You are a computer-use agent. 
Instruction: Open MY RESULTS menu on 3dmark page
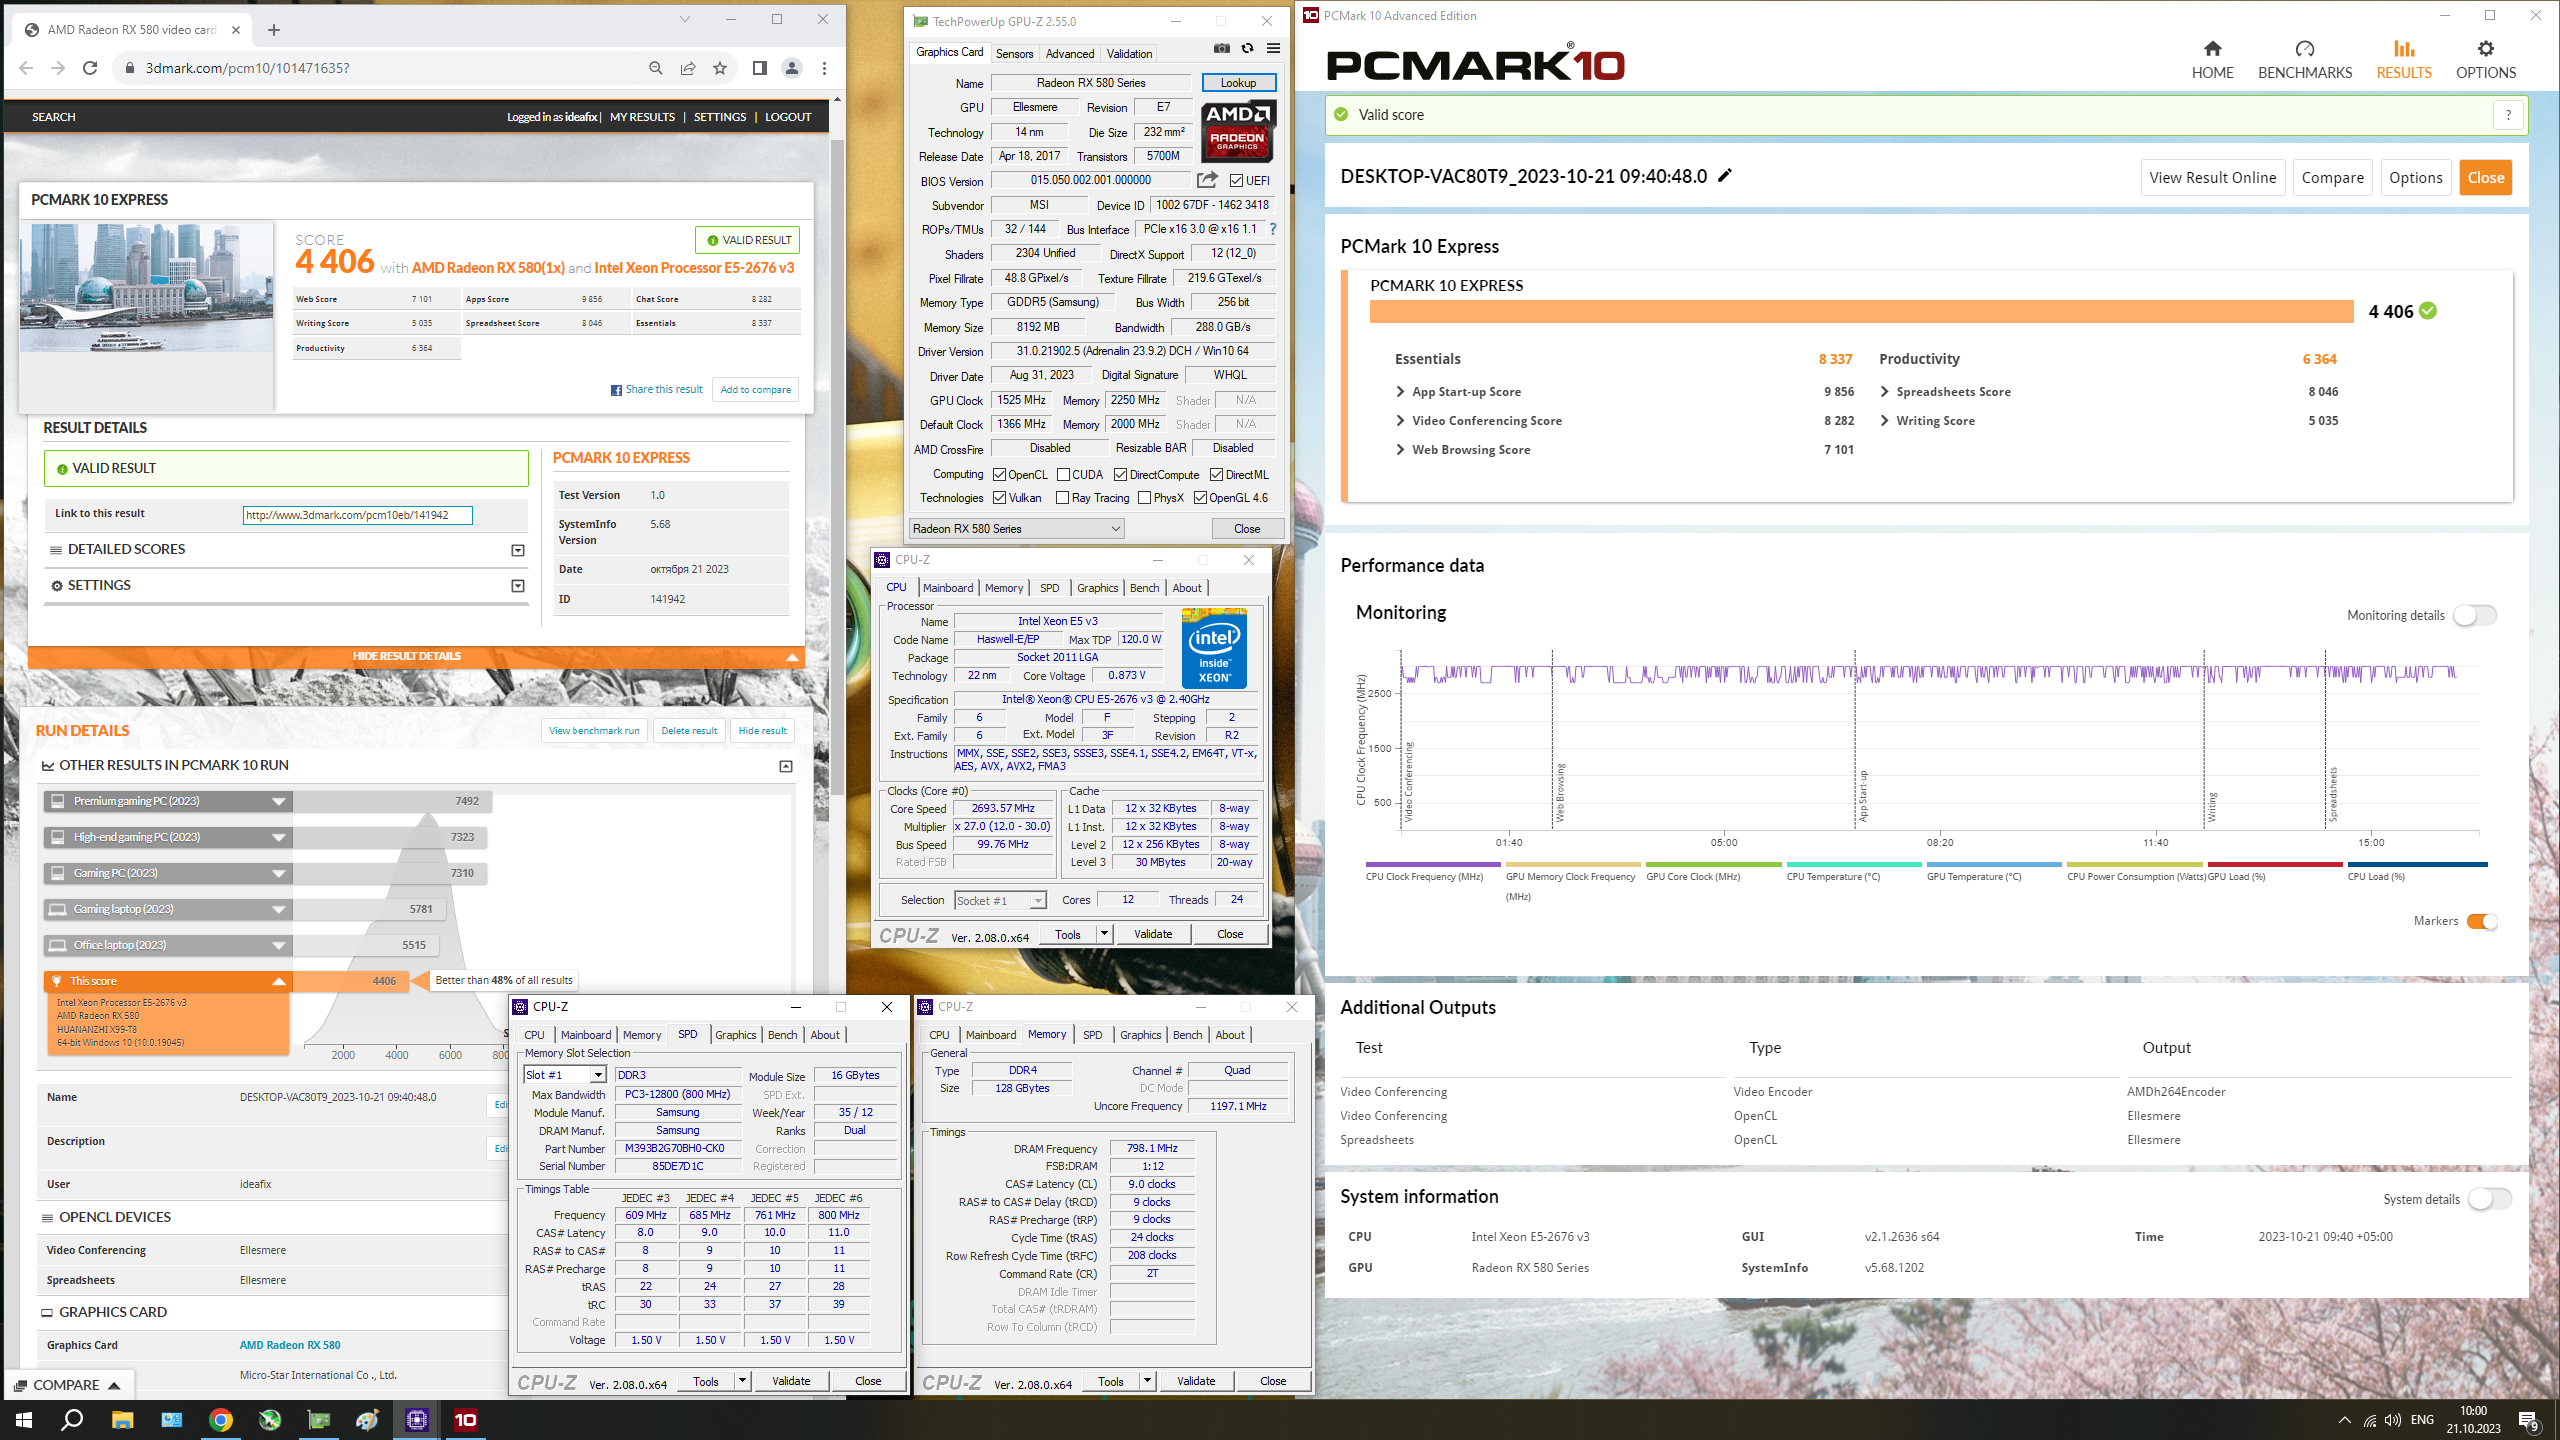pyautogui.click(x=642, y=117)
